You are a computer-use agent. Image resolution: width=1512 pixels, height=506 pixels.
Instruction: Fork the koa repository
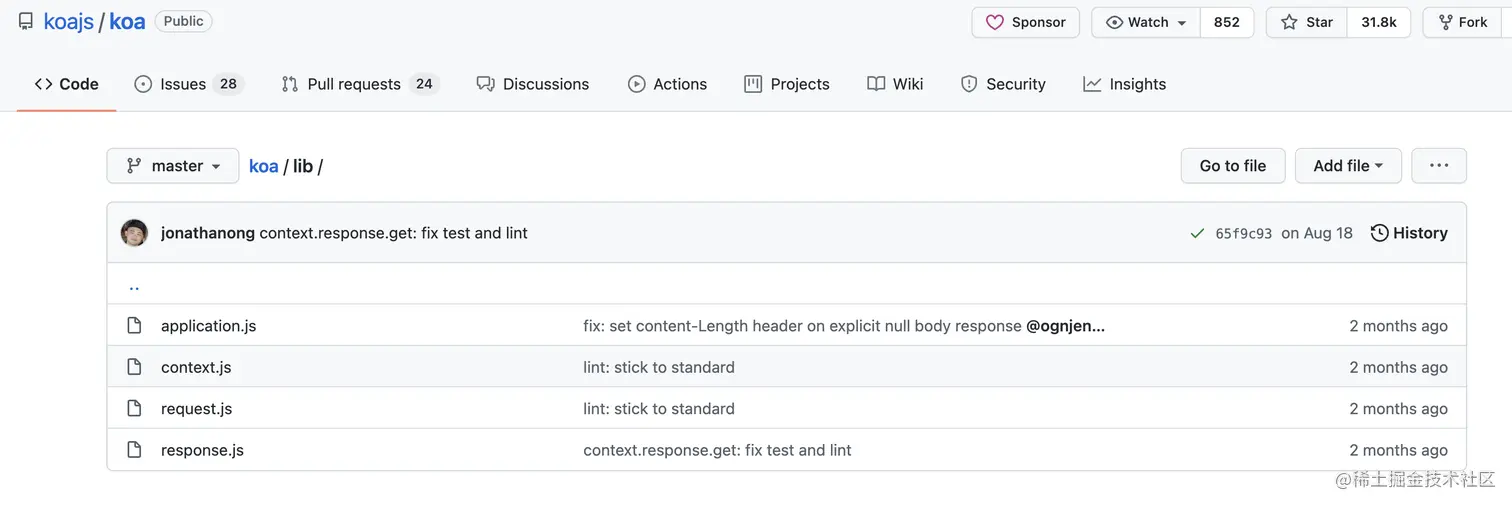(1462, 22)
